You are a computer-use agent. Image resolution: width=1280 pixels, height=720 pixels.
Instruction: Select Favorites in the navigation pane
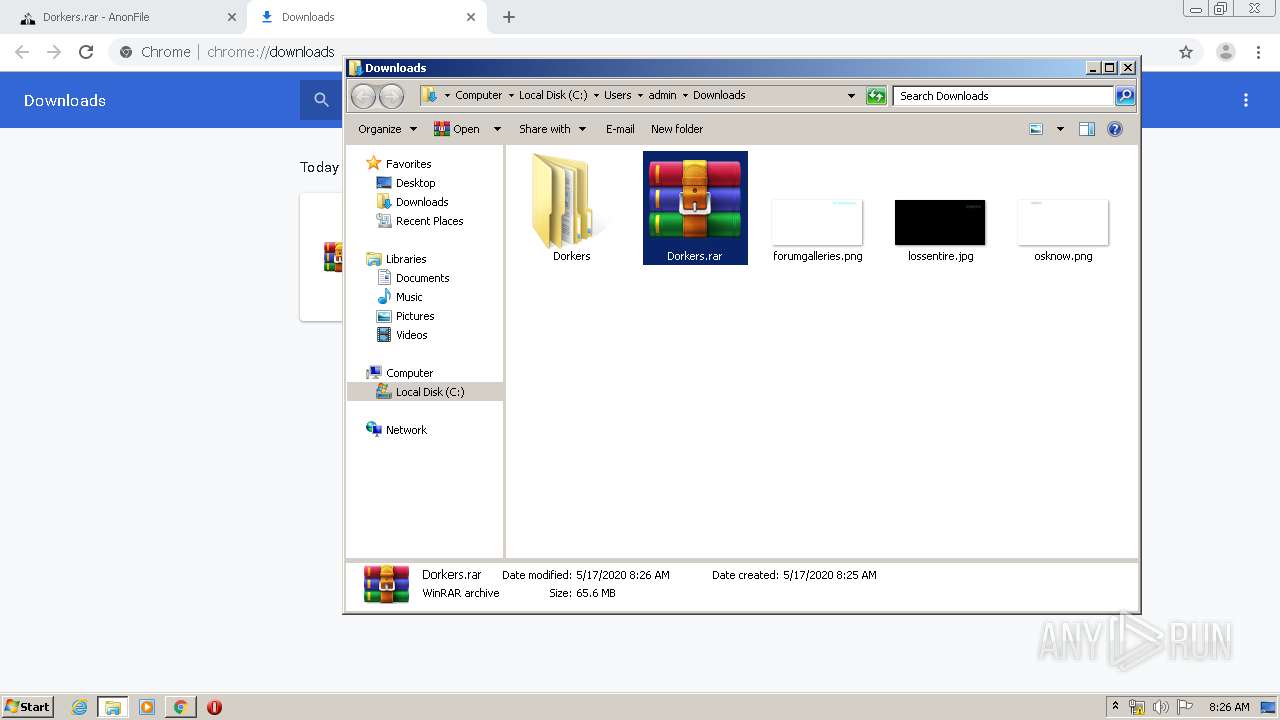click(399, 164)
